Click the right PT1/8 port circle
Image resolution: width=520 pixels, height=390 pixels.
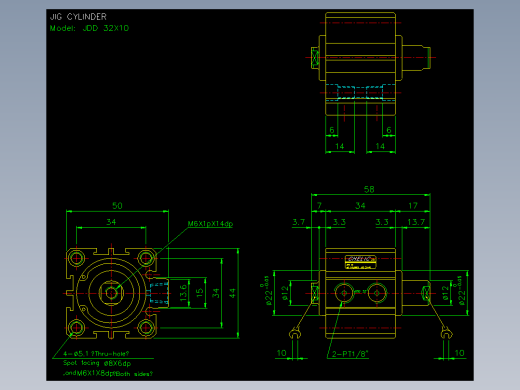[x=377, y=293]
